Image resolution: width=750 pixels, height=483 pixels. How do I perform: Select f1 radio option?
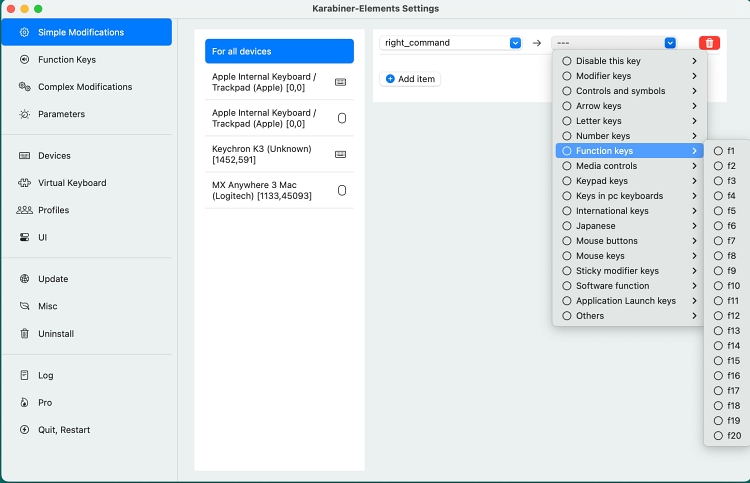[718, 151]
